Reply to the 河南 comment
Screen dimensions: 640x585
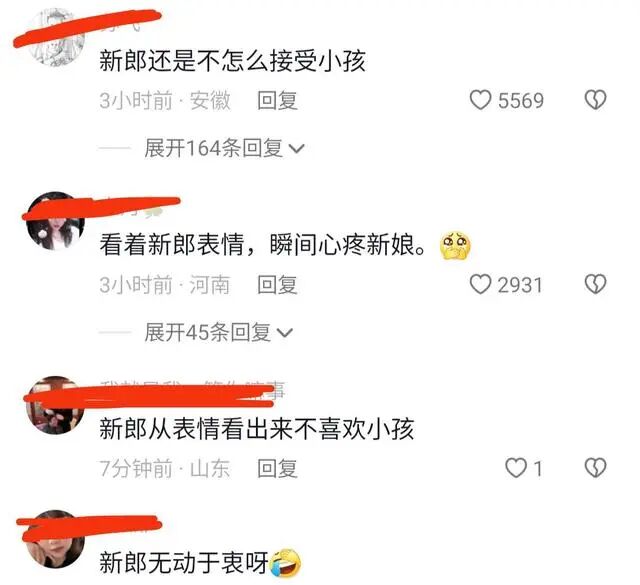click(x=277, y=285)
